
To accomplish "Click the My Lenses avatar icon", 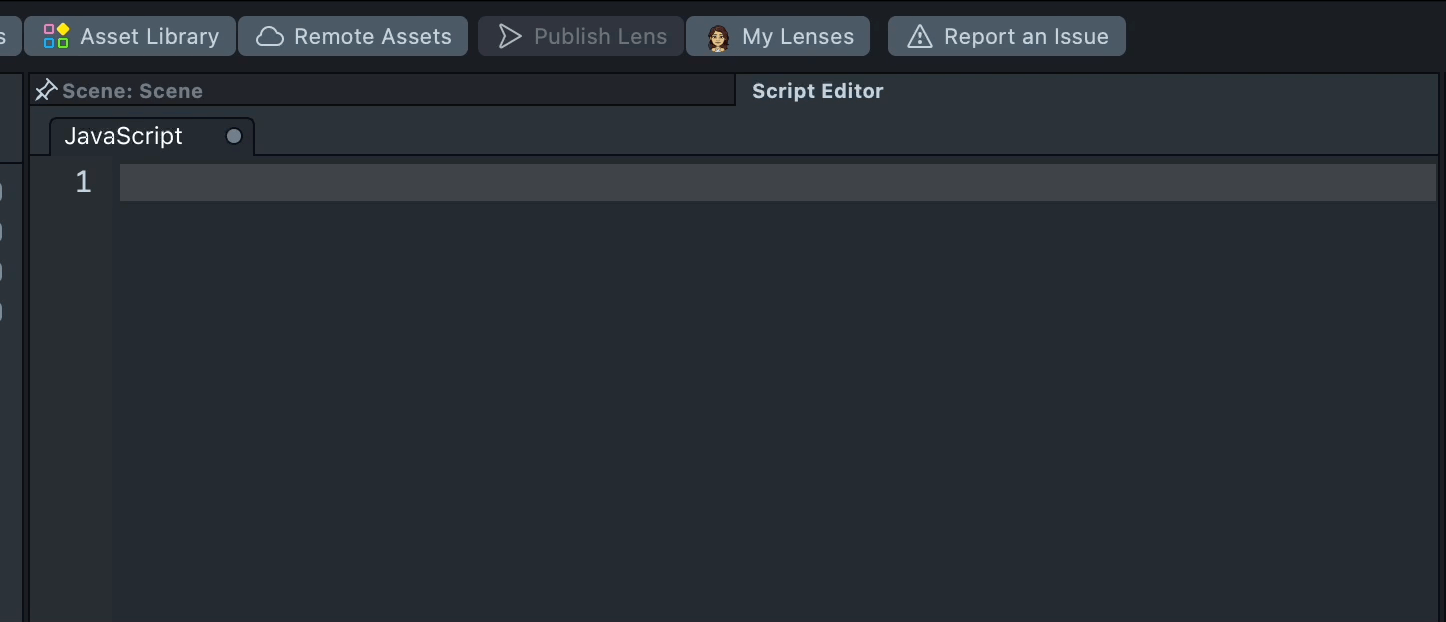I will 718,37.
